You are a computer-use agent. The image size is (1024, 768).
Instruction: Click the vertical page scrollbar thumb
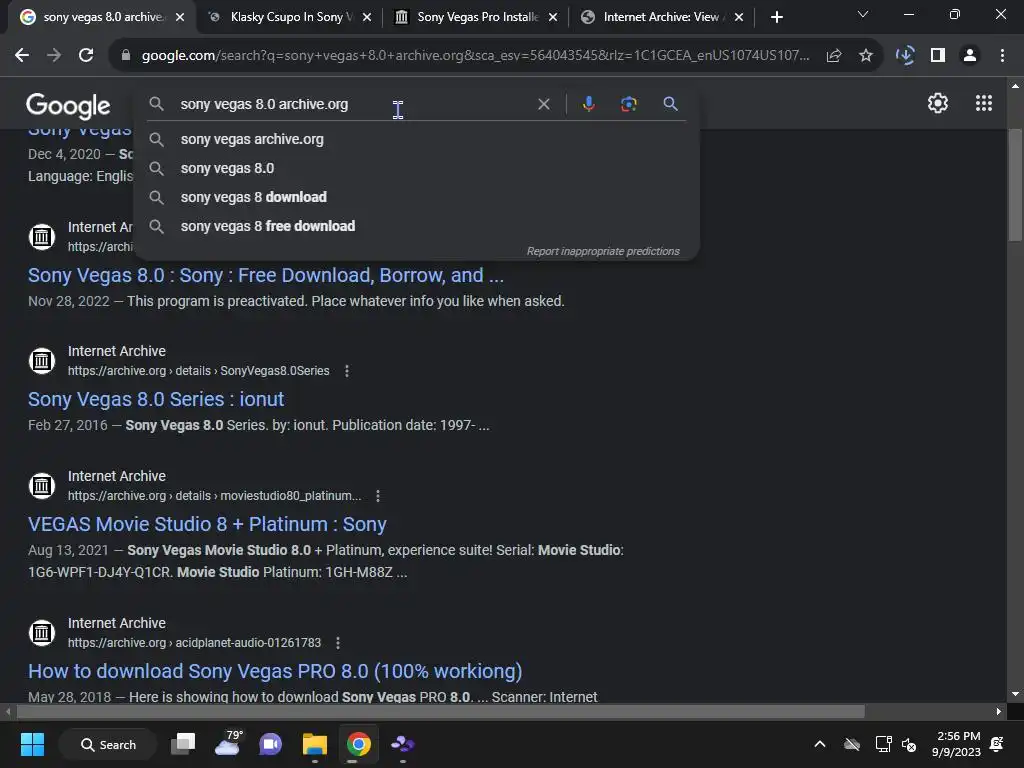(1015, 185)
